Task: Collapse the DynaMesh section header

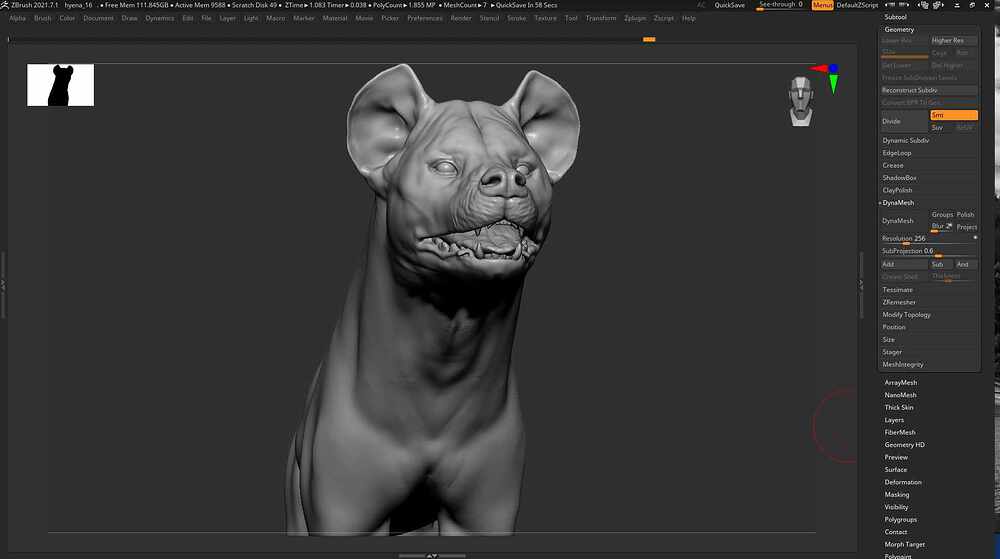Action: (x=898, y=203)
